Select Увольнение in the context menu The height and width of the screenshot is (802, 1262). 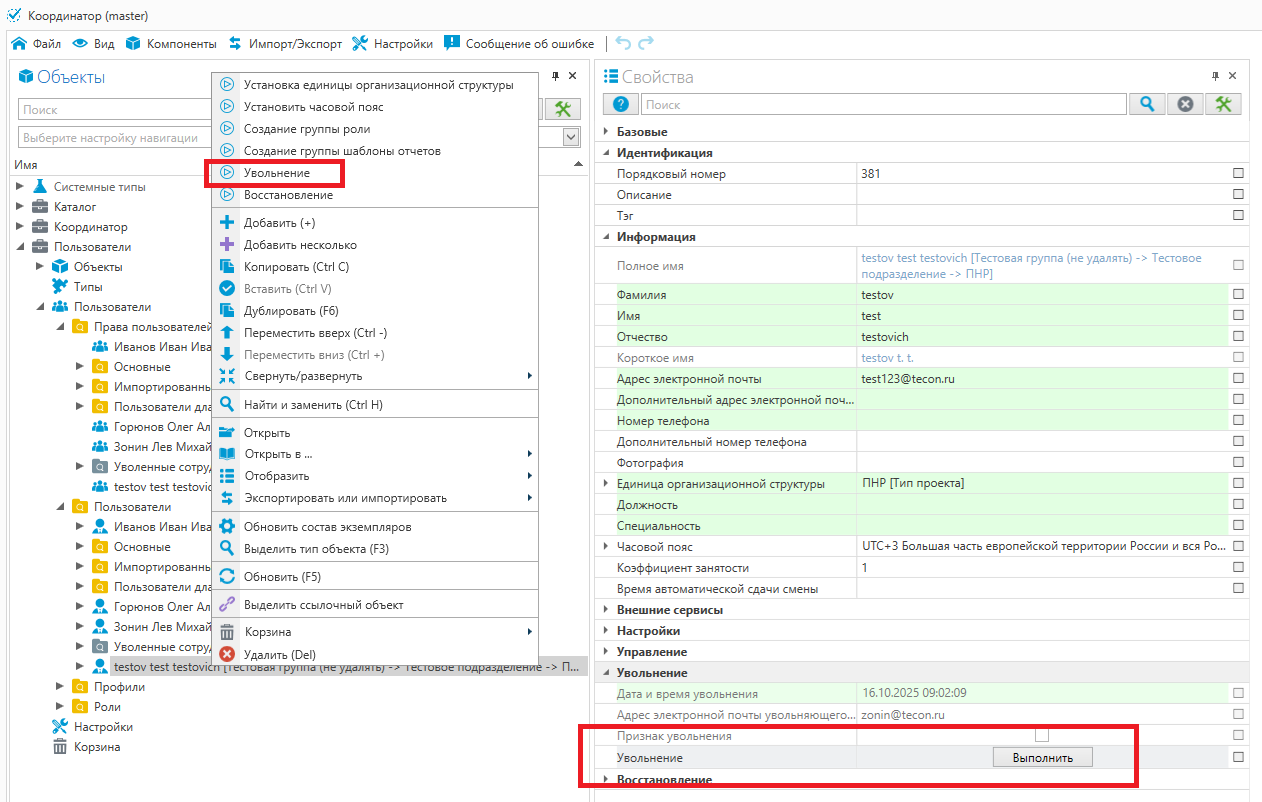pos(277,173)
